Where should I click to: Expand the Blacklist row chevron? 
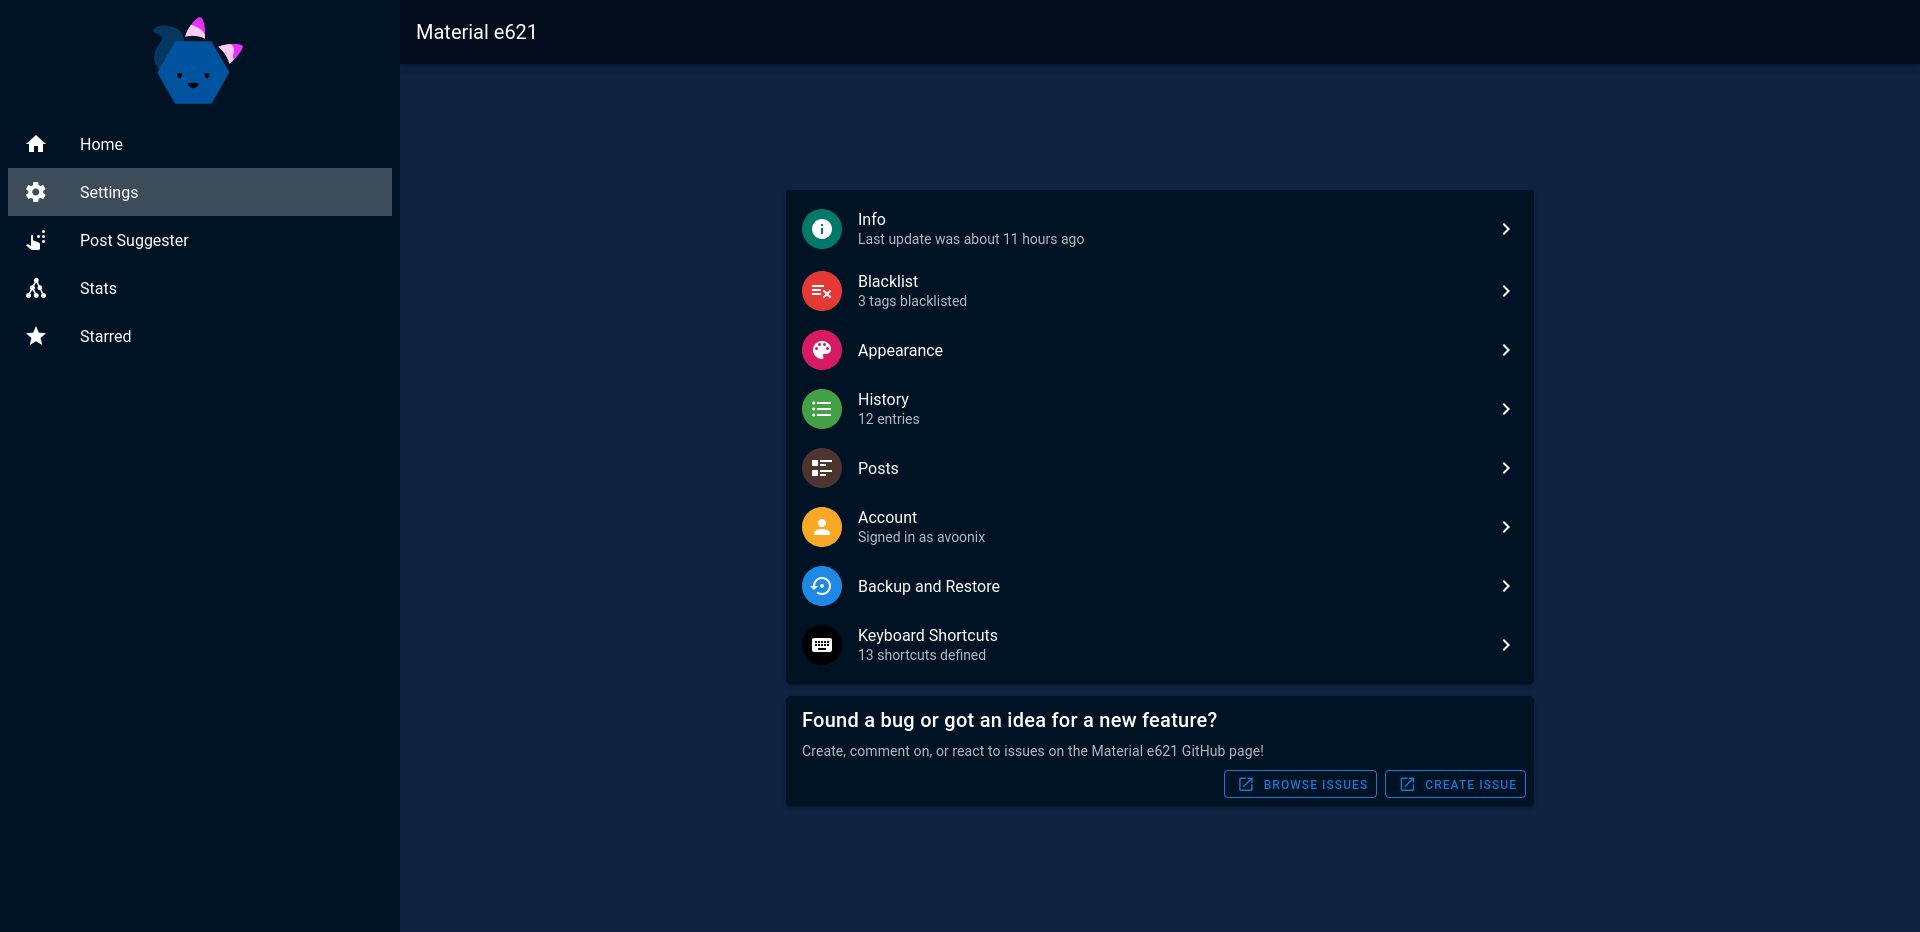1506,291
